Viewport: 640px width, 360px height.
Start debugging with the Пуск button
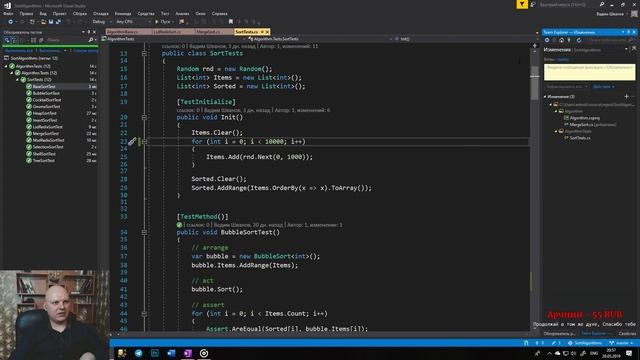click(162, 22)
